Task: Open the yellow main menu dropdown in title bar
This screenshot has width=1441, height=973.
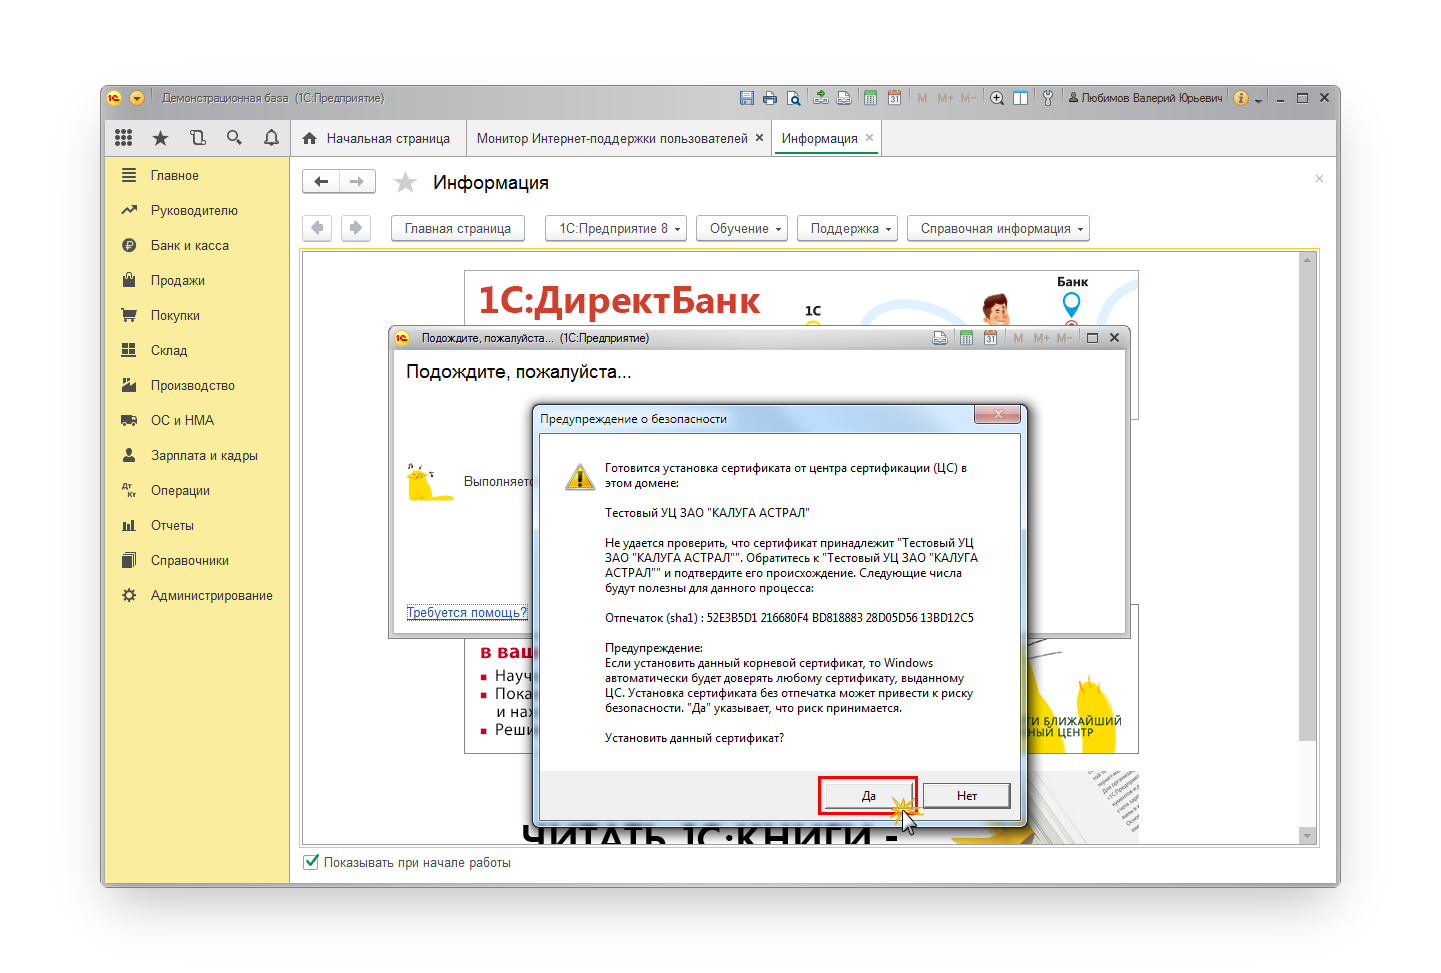Action: click(137, 98)
